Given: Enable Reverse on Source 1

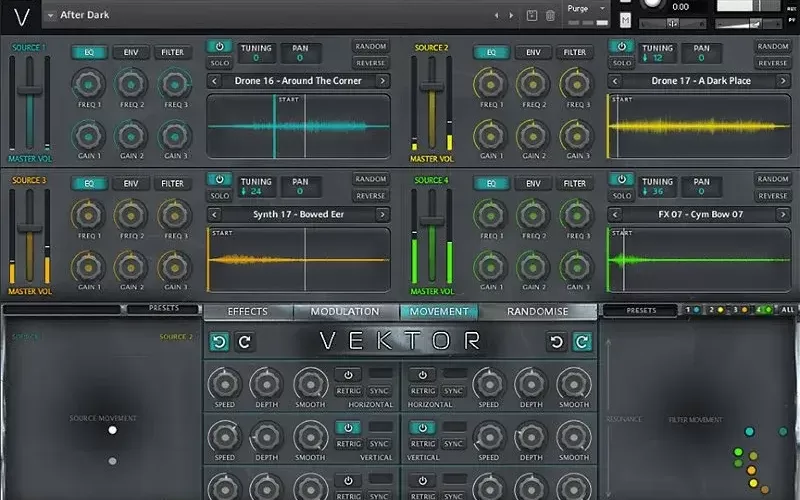Looking at the screenshot, I should 370,63.
